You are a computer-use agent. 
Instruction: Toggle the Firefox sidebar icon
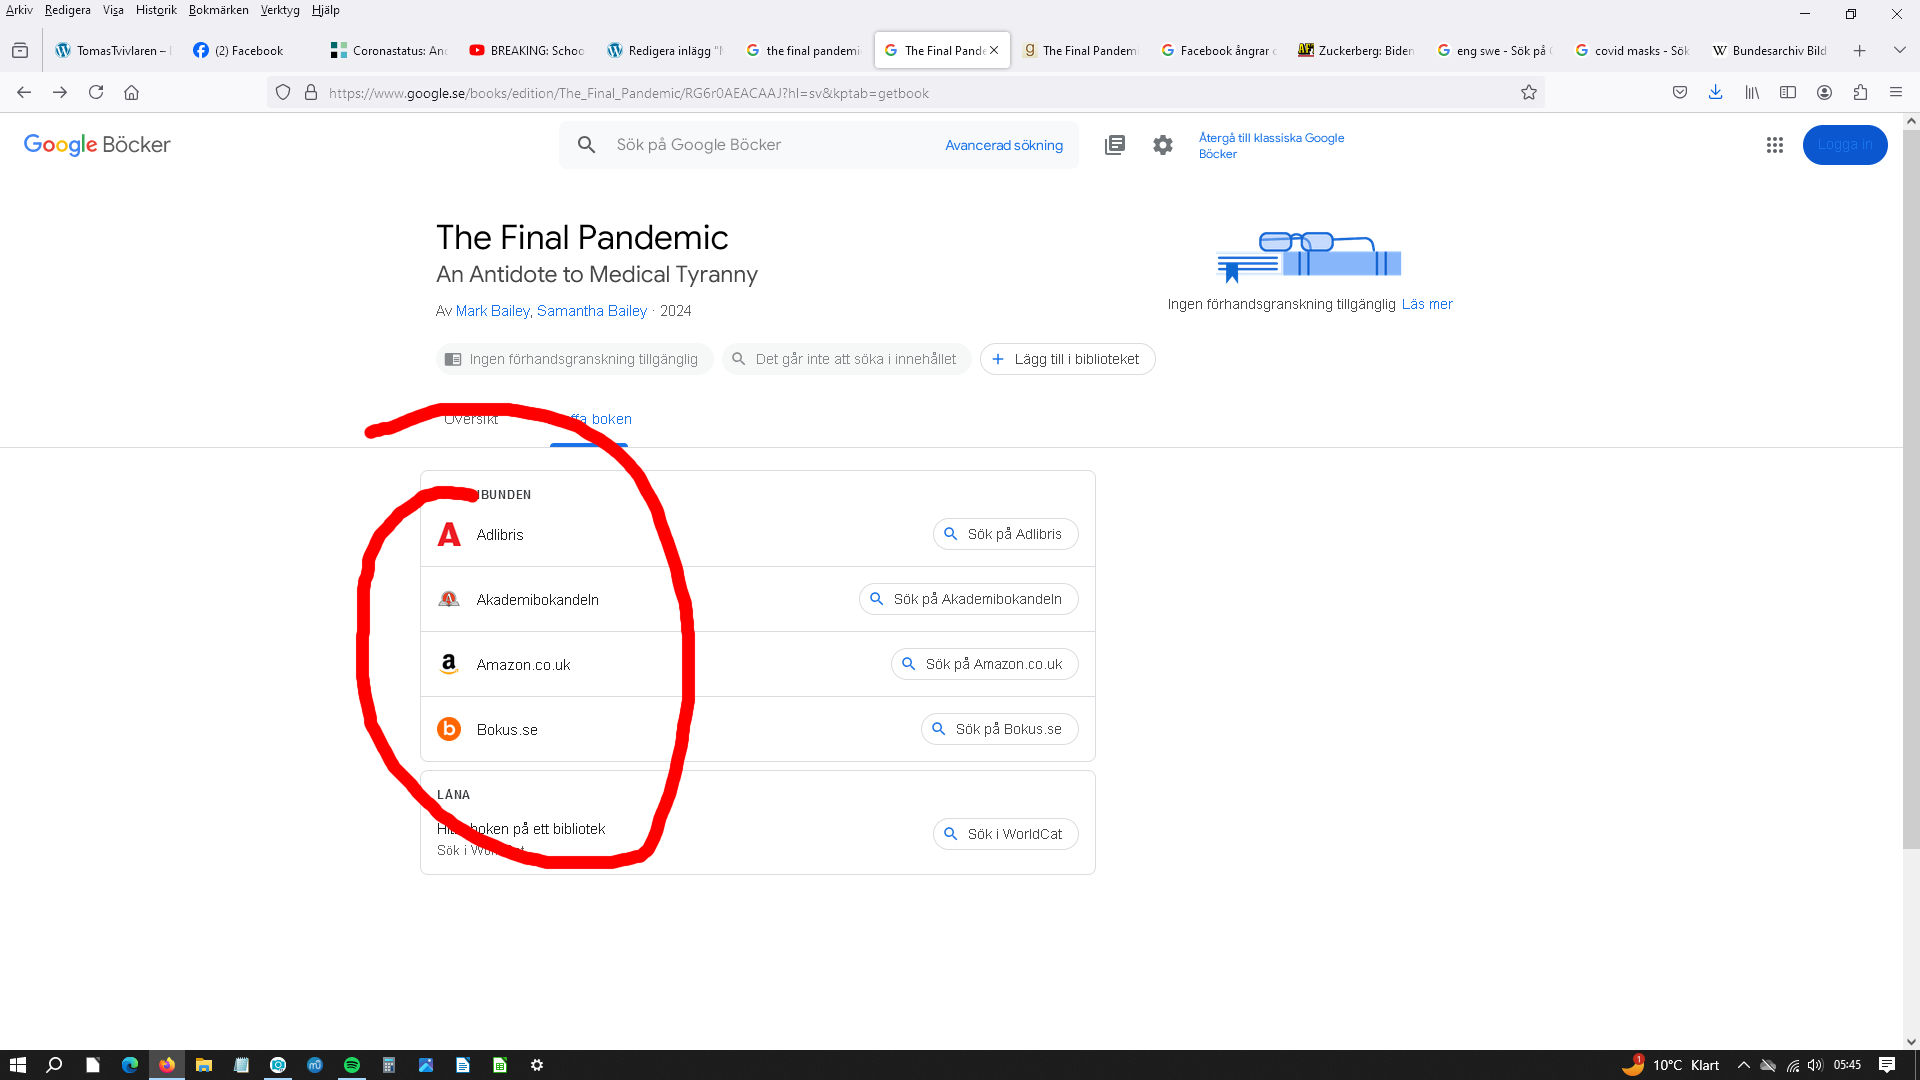(x=1788, y=92)
